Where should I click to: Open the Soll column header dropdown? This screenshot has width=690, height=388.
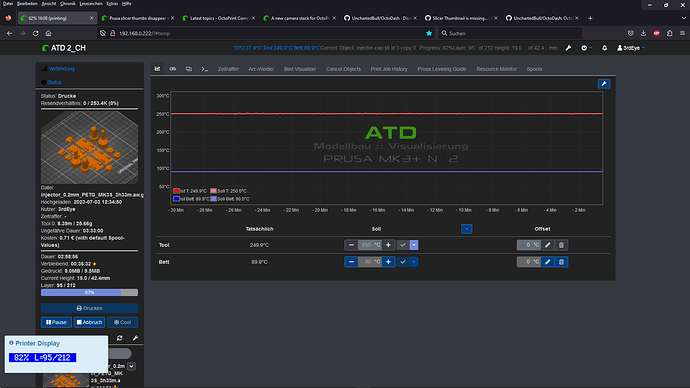tap(466, 229)
